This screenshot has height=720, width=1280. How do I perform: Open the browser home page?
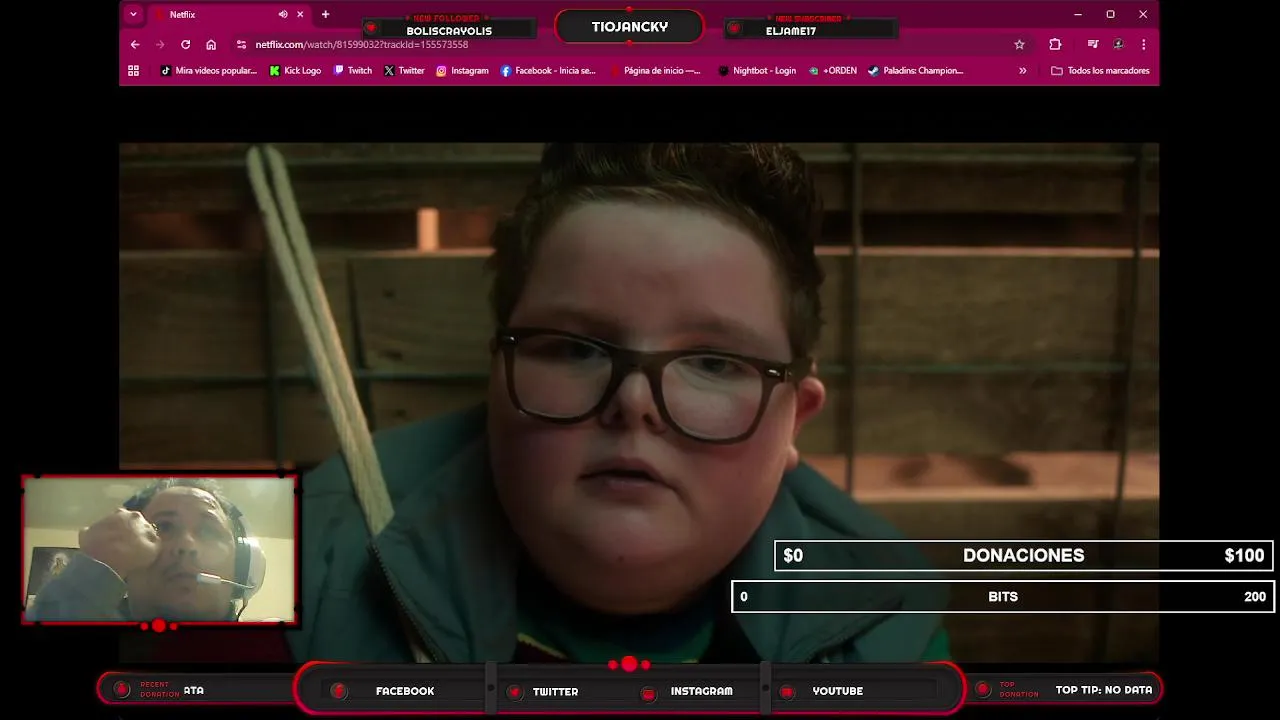point(211,44)
